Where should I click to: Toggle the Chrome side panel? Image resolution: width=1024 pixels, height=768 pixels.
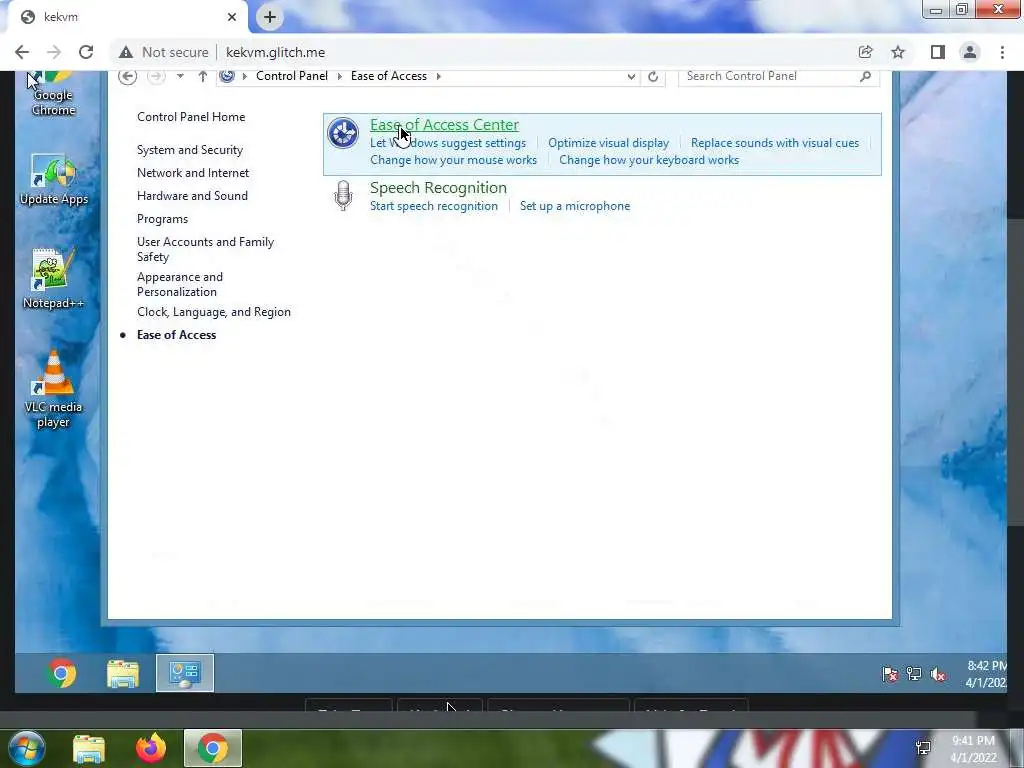938,52
